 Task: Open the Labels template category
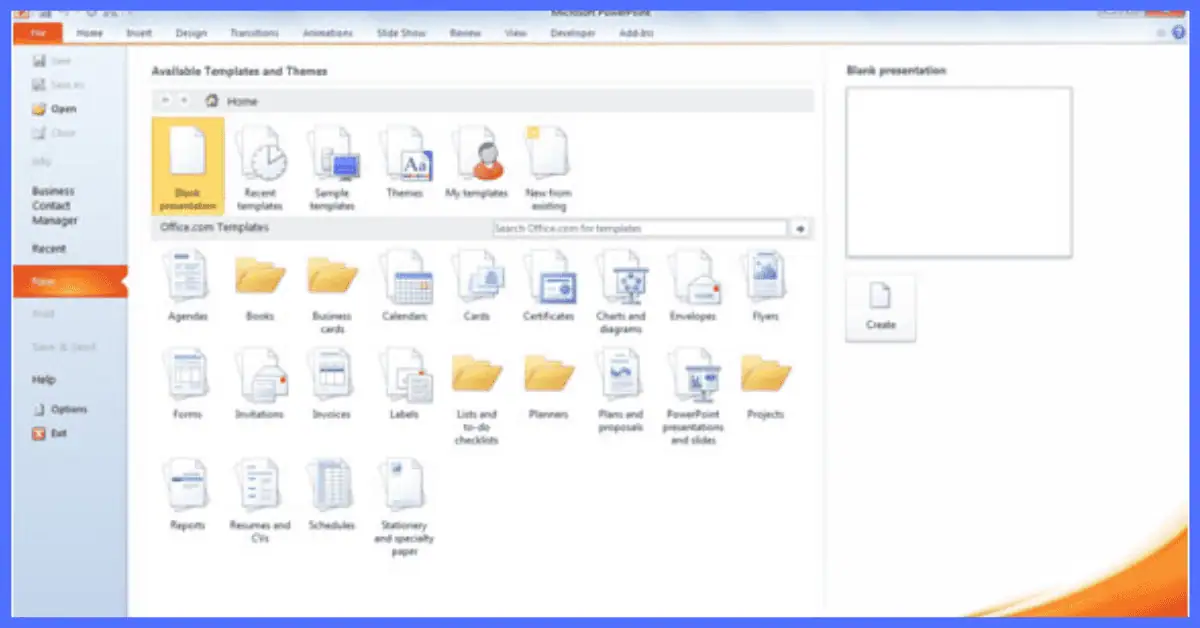(405, 384)
